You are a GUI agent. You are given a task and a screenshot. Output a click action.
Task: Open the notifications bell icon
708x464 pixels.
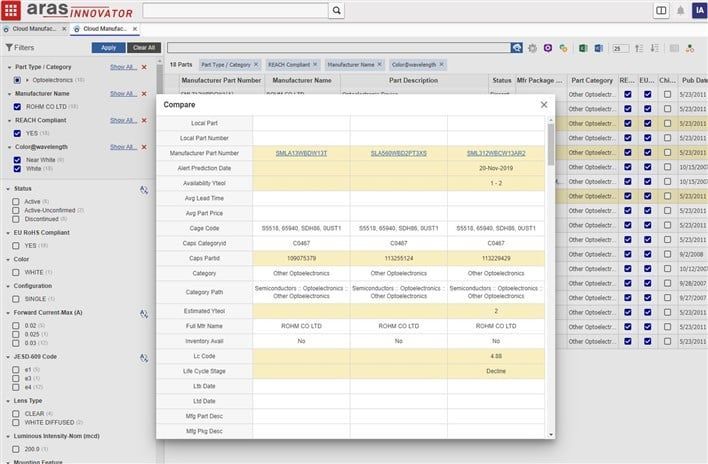[680, 10]
